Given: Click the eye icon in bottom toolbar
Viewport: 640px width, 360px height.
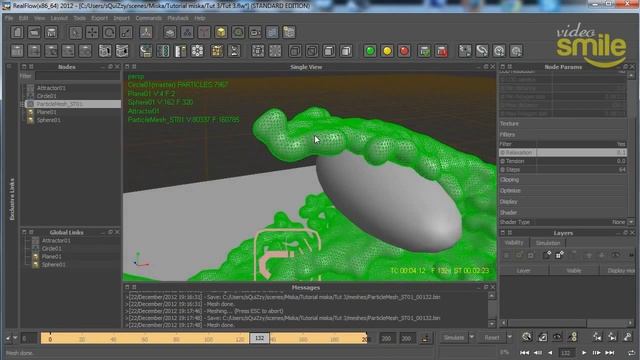Looking at the screenshot, I should pos(557,337).
